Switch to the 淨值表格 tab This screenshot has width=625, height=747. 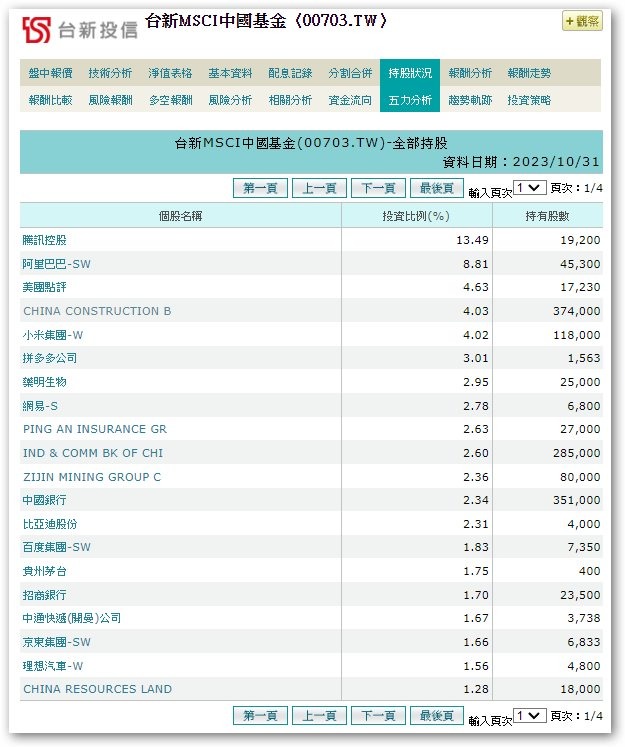(x=170, y=73)
